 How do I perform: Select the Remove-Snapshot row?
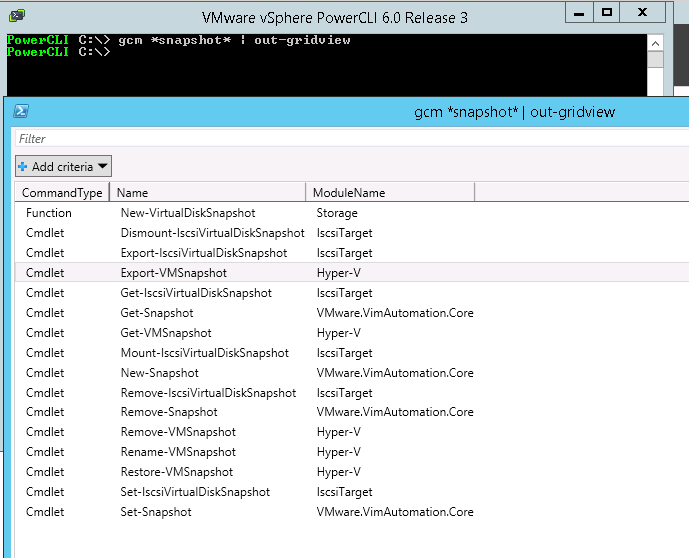(352, 412)
